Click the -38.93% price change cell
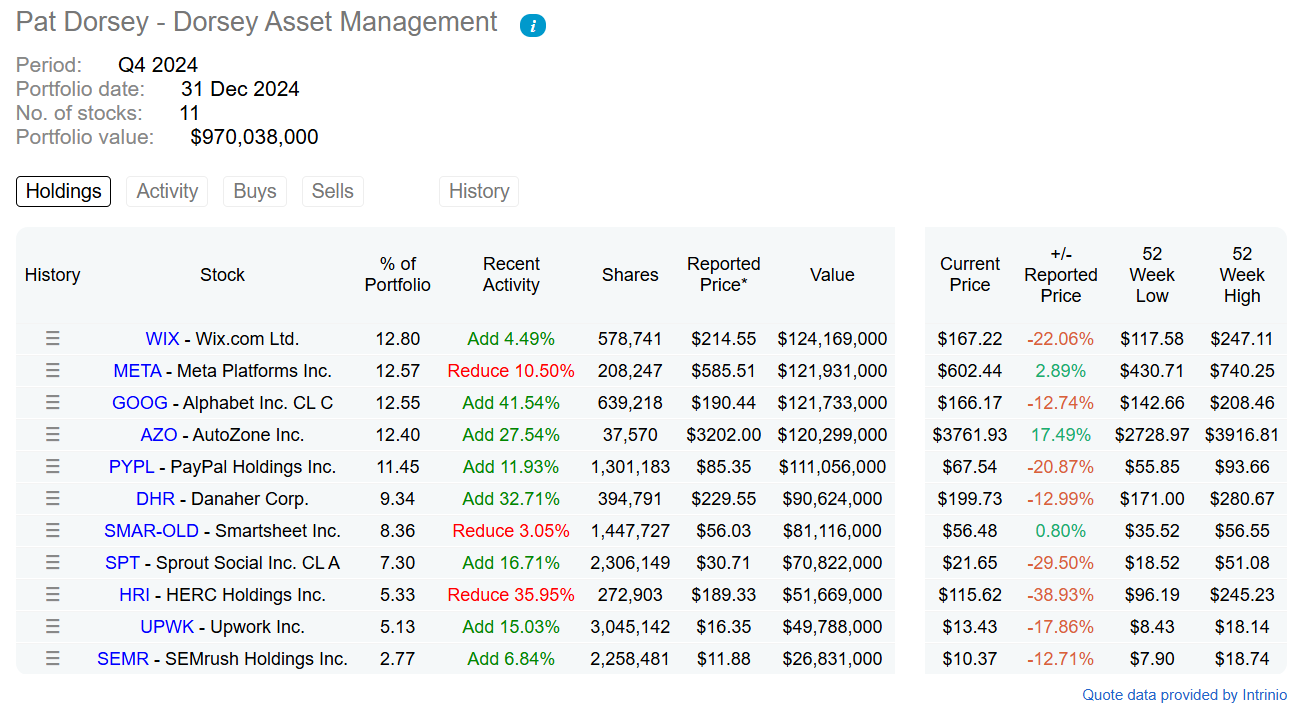Image resolution: width=1296 pixels, height=710 pixels. (1061, 595)
